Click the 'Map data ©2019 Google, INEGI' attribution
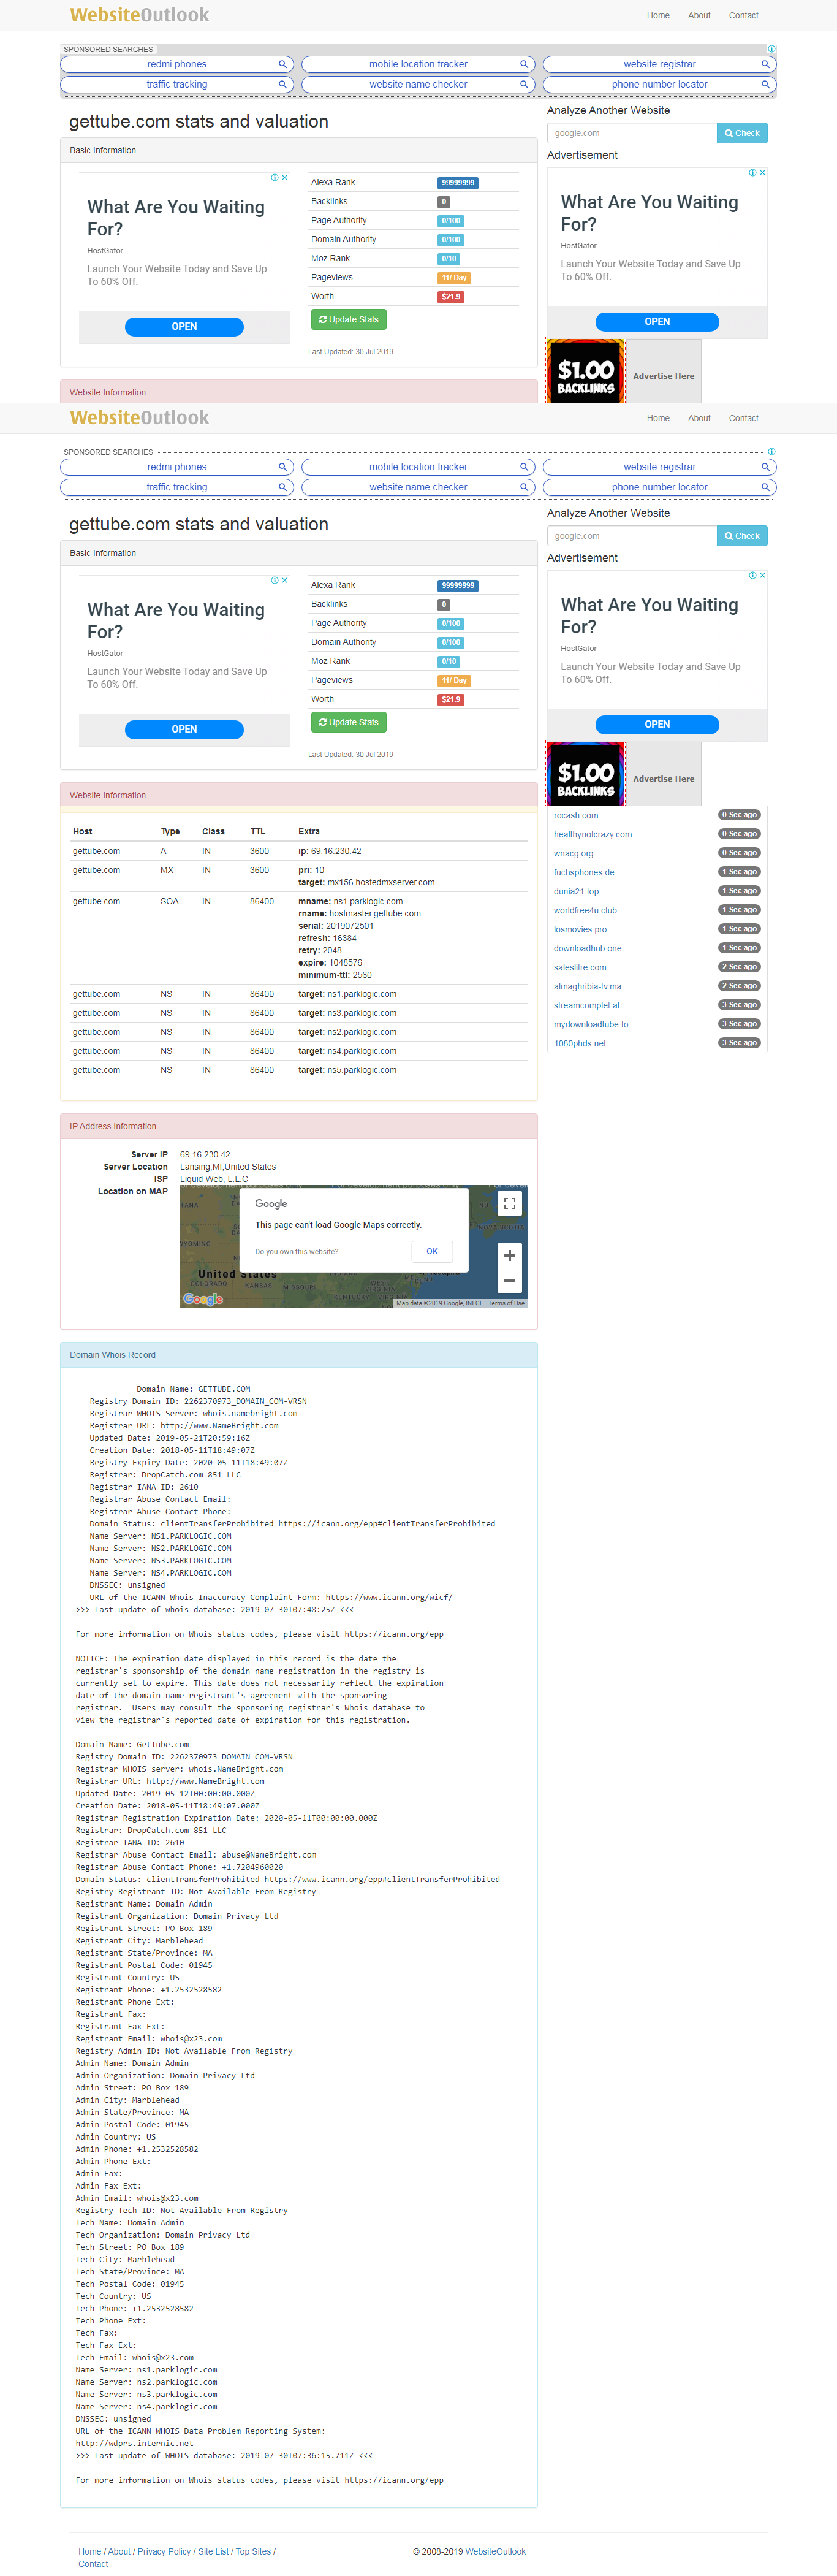Viewport: 837px width, 2576px height. [x=439, y=1303]
